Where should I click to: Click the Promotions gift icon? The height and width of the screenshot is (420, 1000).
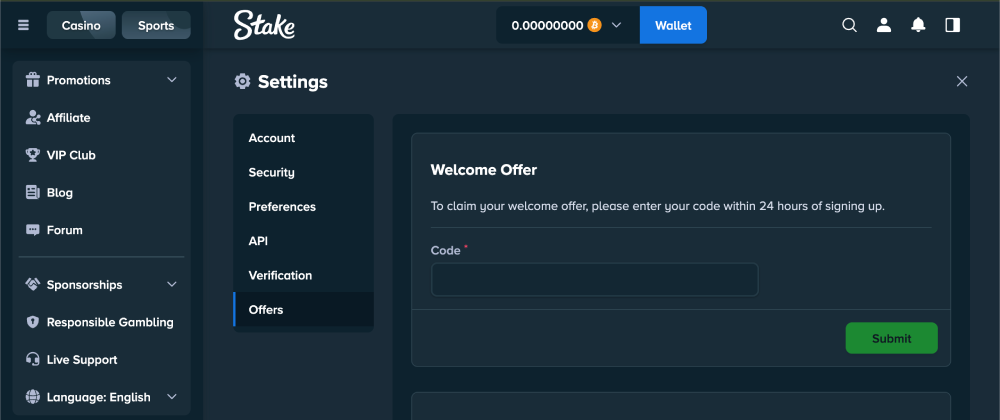tap(33, 80)
